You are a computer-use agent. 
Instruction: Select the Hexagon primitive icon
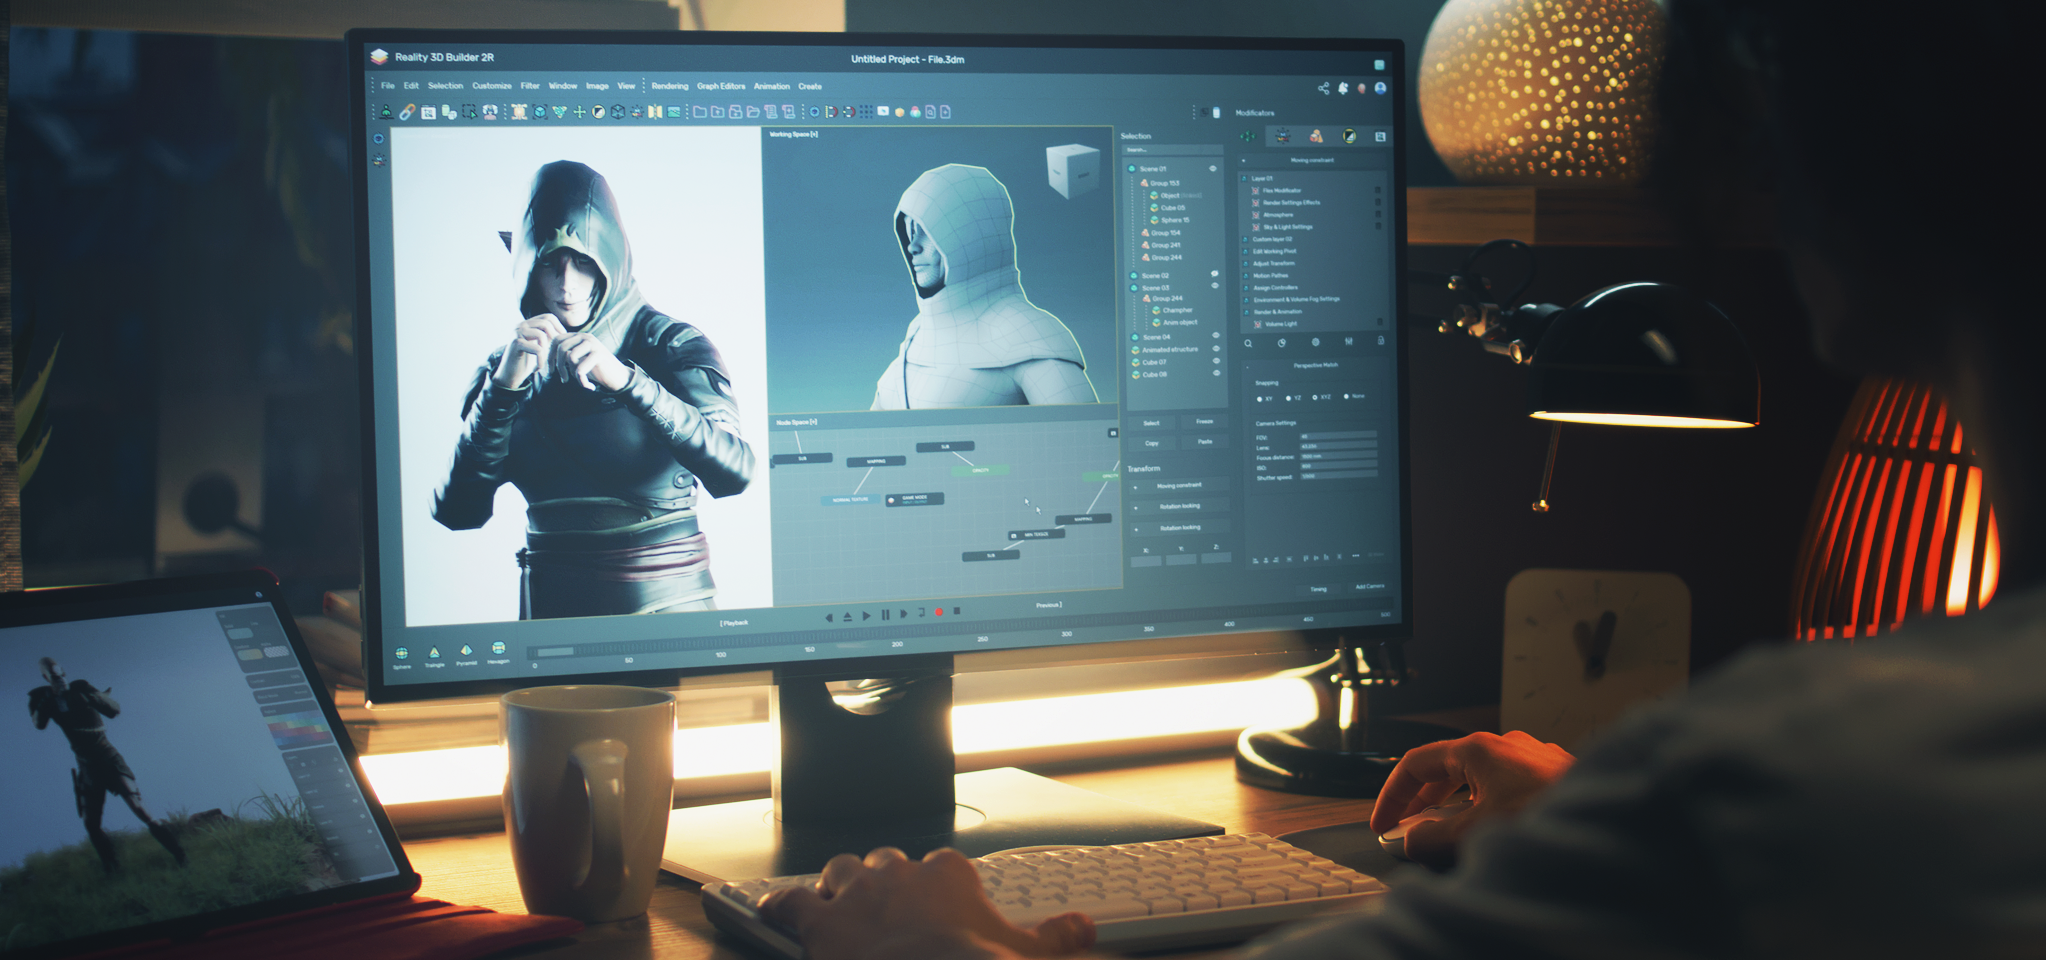coord(498,650)
